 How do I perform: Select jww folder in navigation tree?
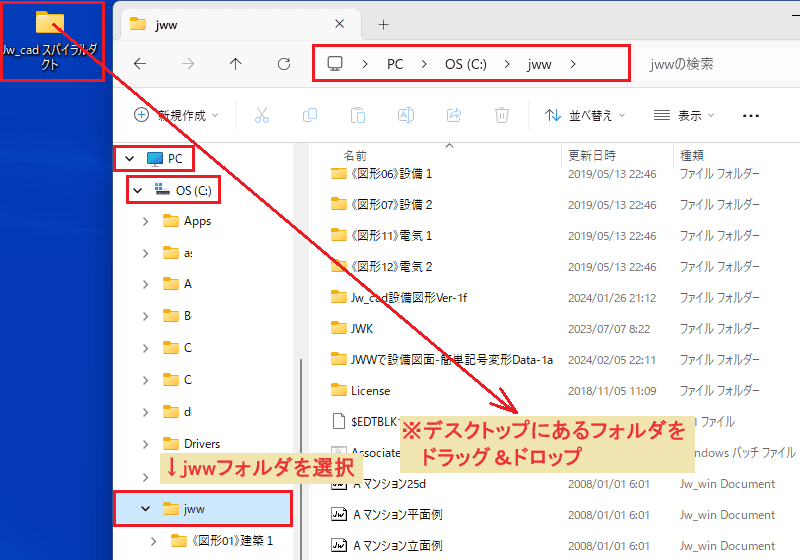203,508
